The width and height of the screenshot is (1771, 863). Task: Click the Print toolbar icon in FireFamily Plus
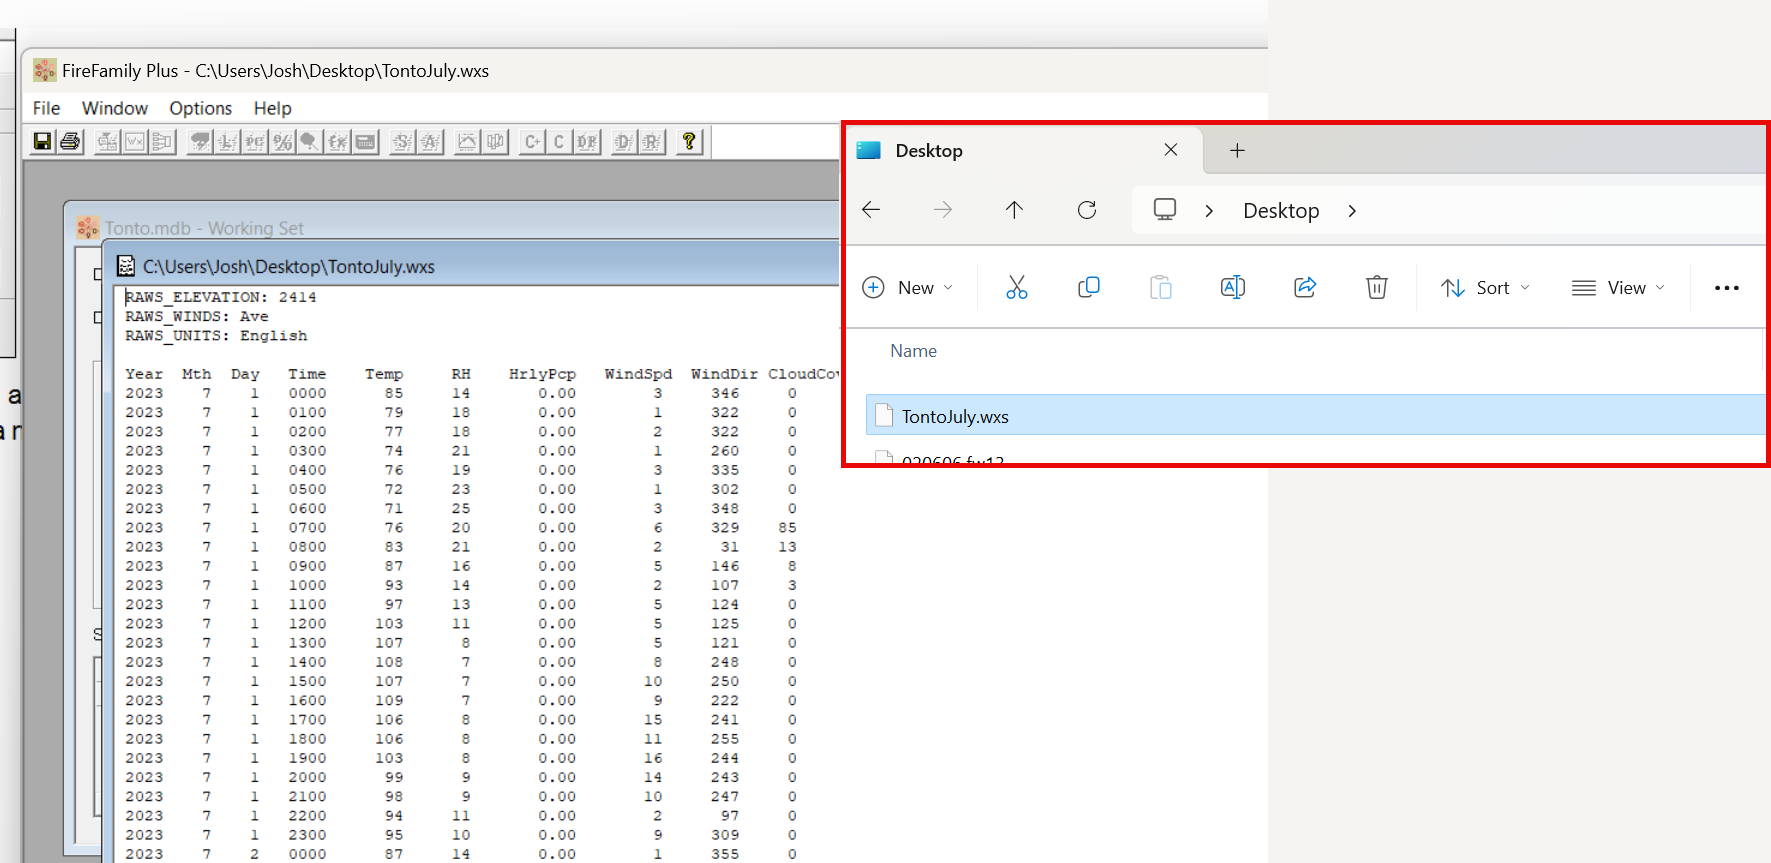point(70,141)
